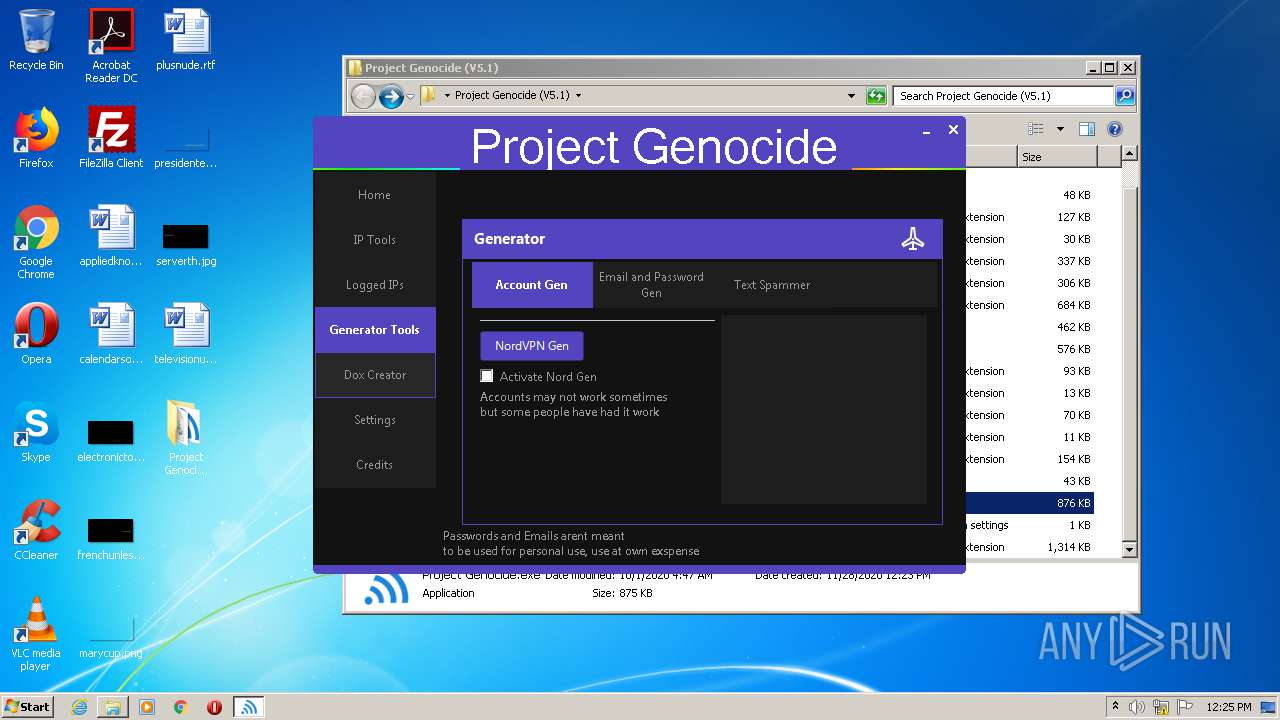Screen dimensions: 1280x720
Task: Show hidden system tray icons
Action: pyautogui.click(x=1115, y=707)
